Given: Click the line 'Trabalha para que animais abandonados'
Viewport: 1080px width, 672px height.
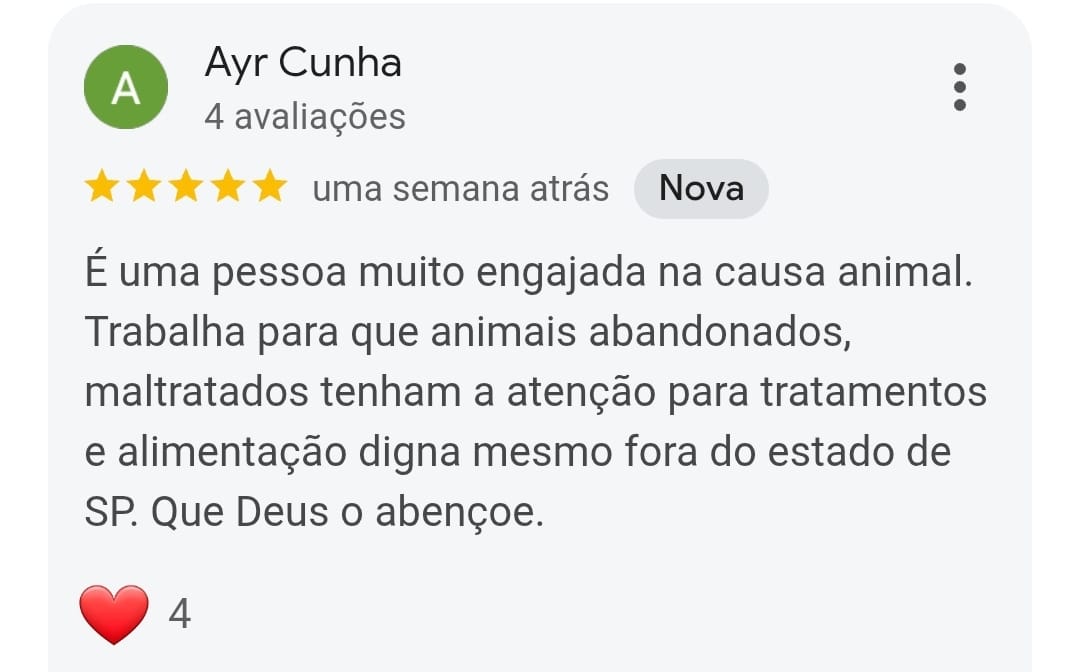Looking at the screenshot, I should click(468, 333).
